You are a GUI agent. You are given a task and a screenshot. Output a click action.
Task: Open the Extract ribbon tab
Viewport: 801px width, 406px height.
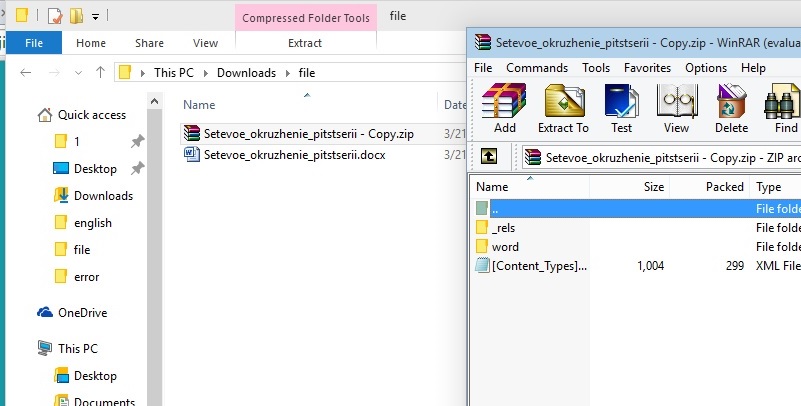[x=305, y=43]
